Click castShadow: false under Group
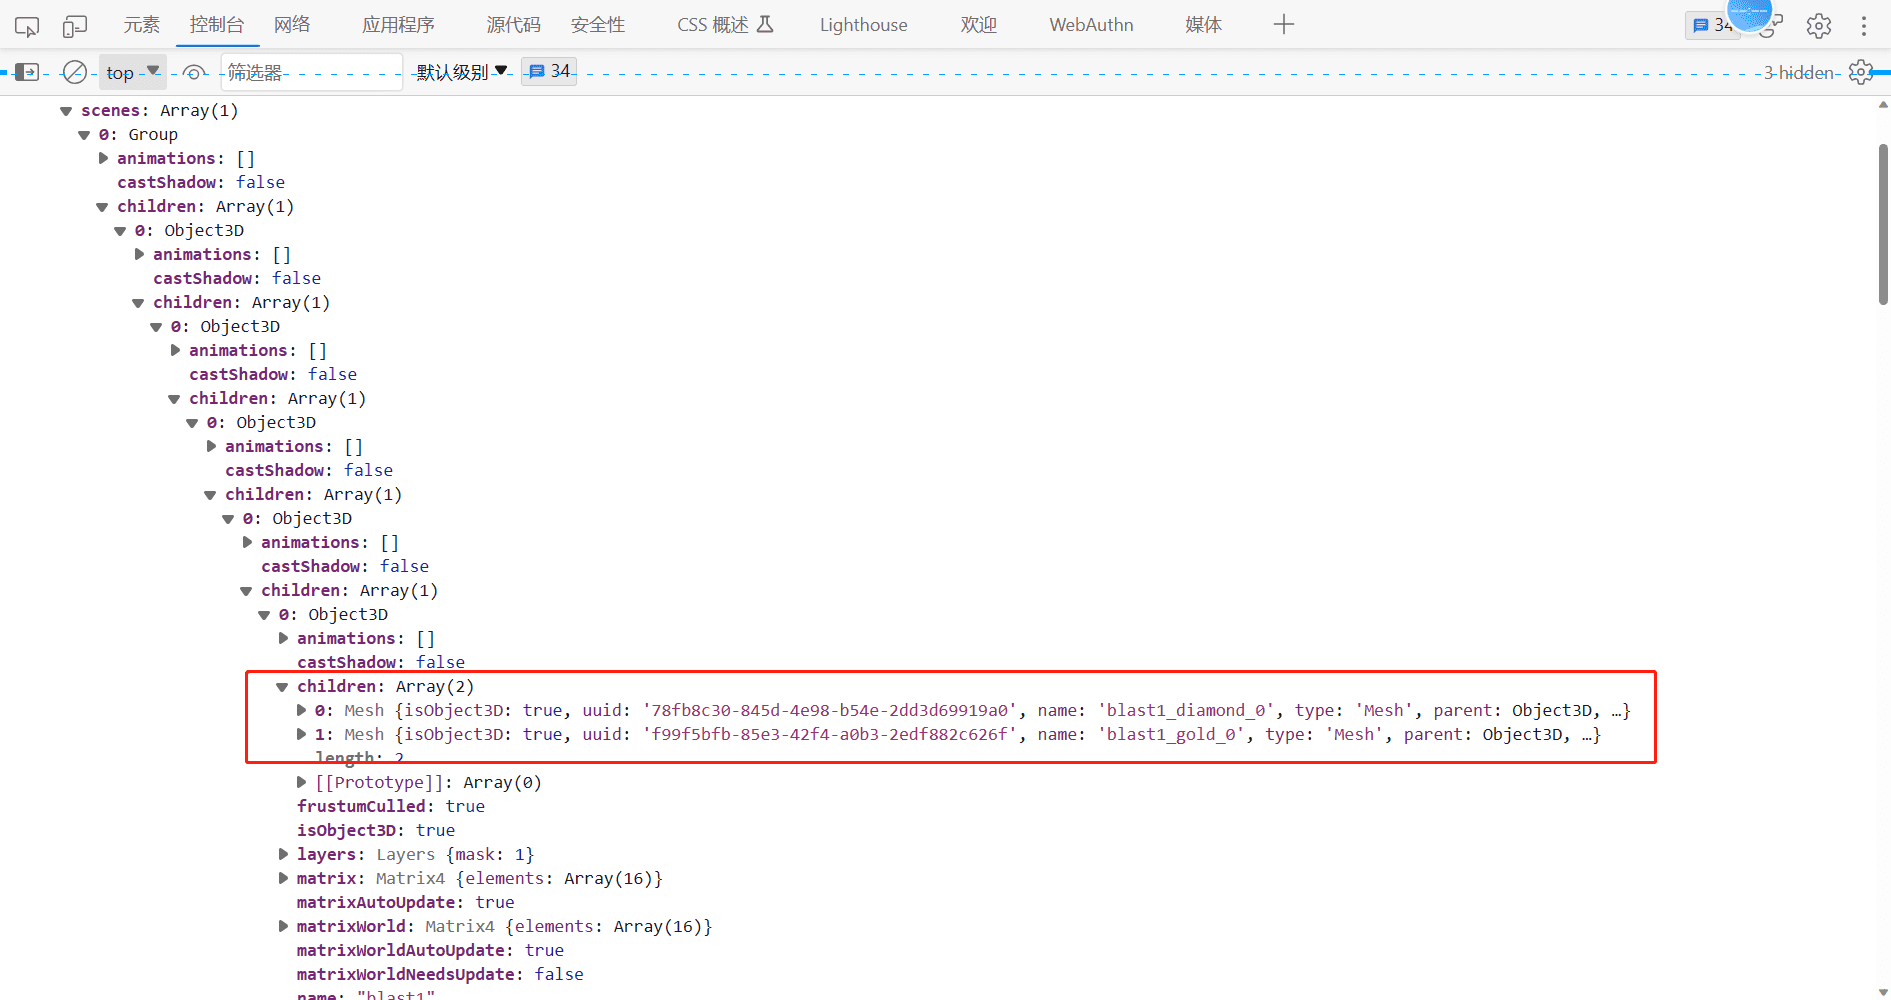This screenshot has width=1891, height=1000. click(x=201, y=182)
